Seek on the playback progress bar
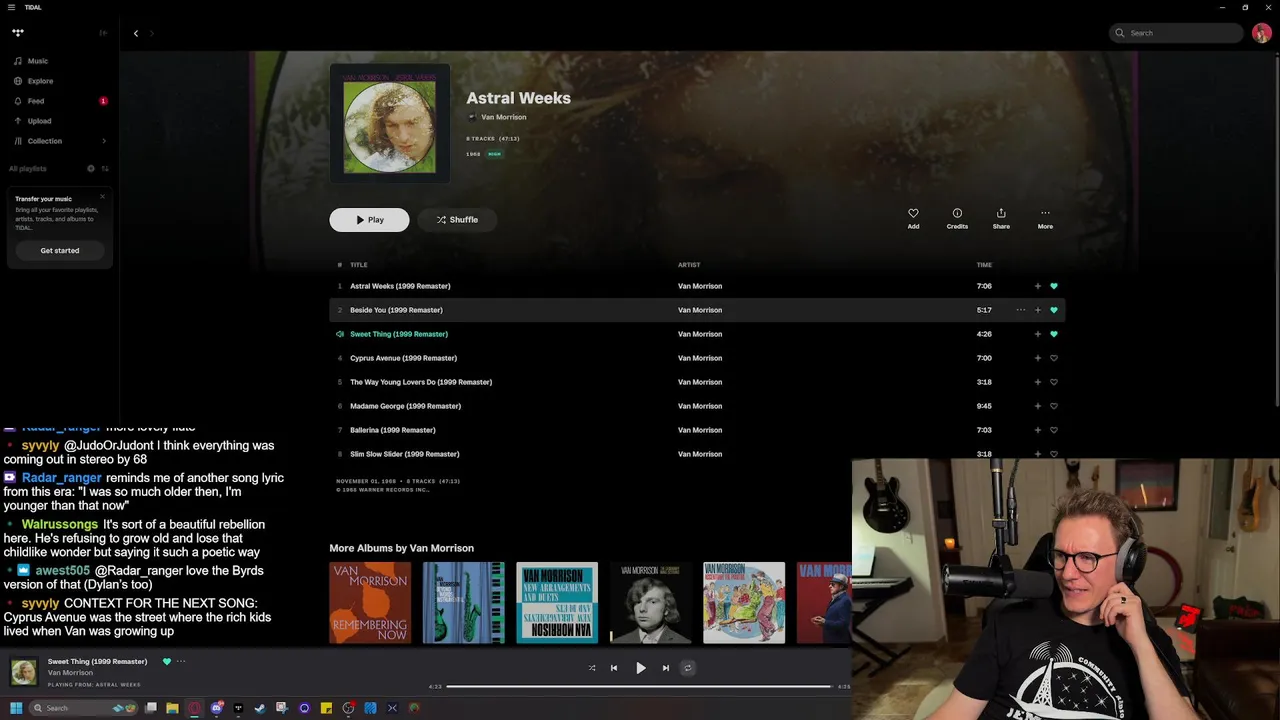Viewport: 1280px width, 720px height. pos(639,687)
